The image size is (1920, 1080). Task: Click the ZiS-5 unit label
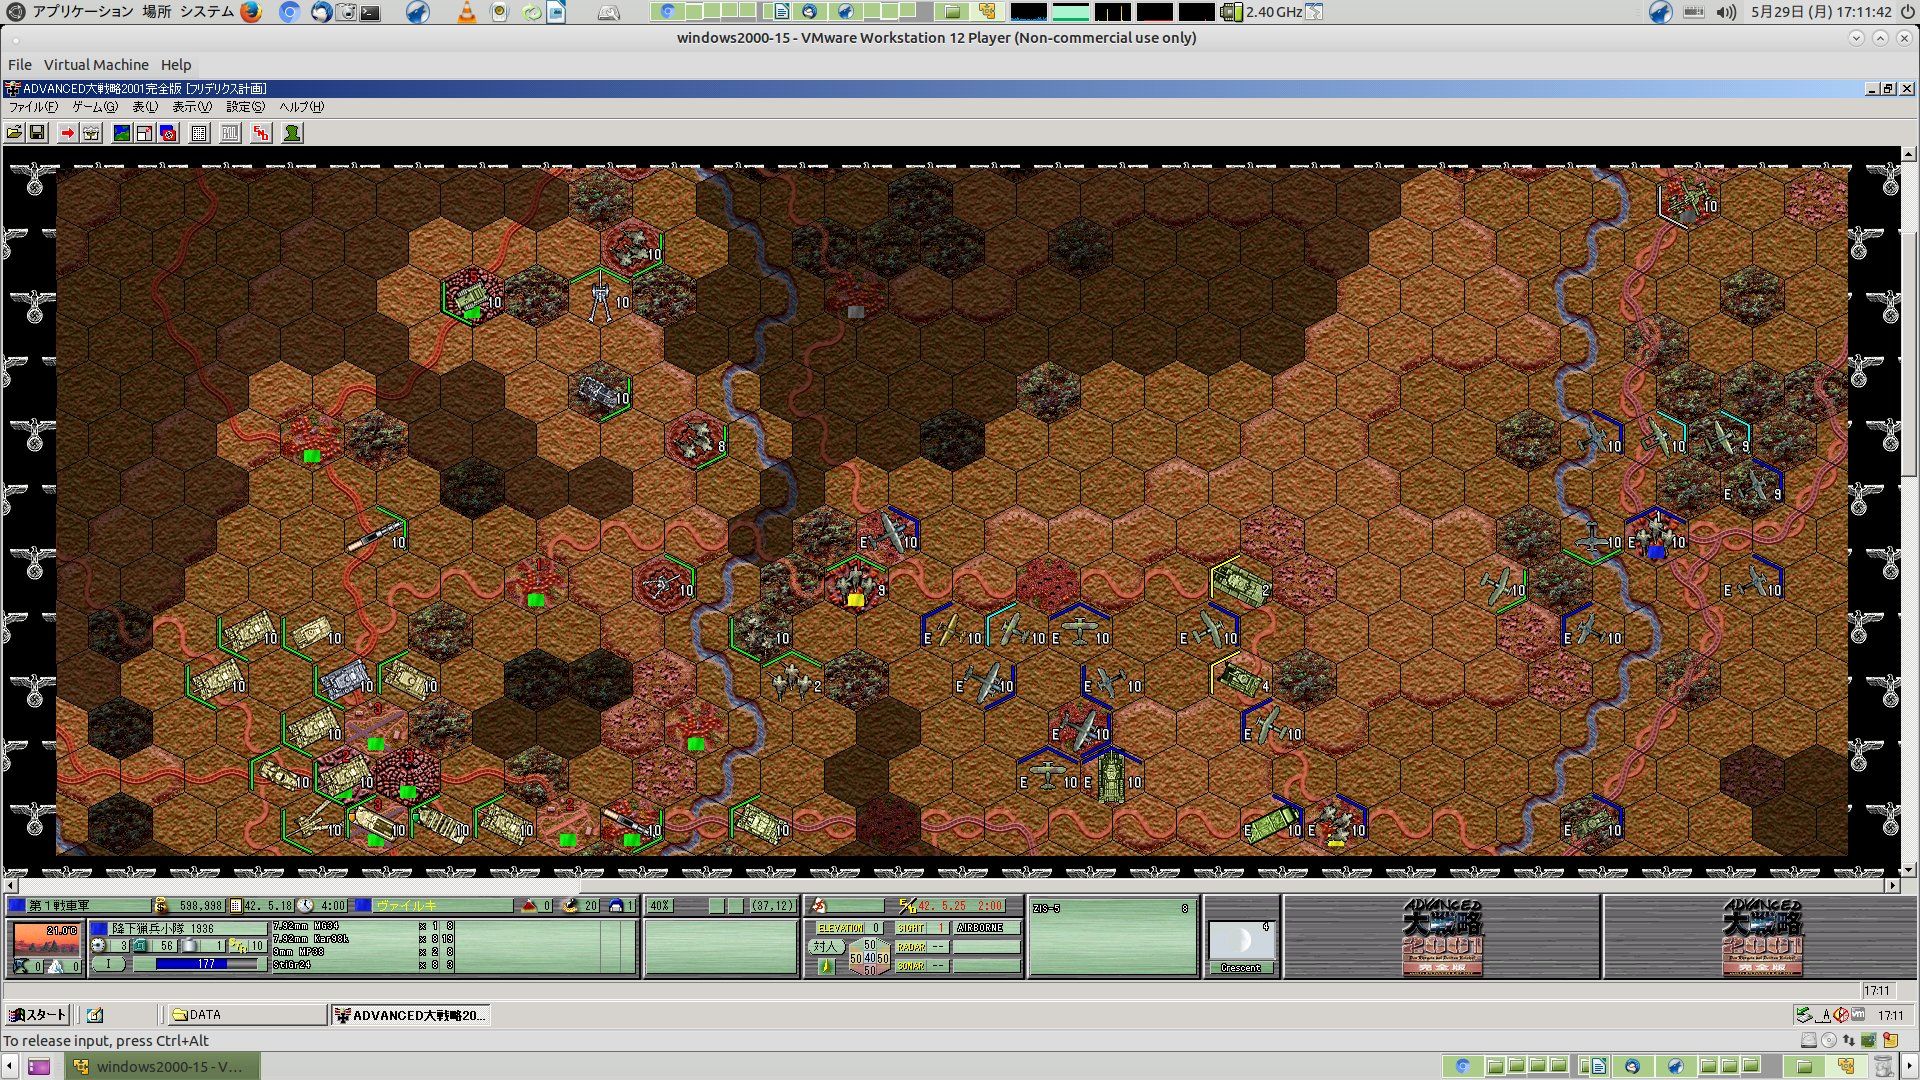click(x=1047, y=909)
